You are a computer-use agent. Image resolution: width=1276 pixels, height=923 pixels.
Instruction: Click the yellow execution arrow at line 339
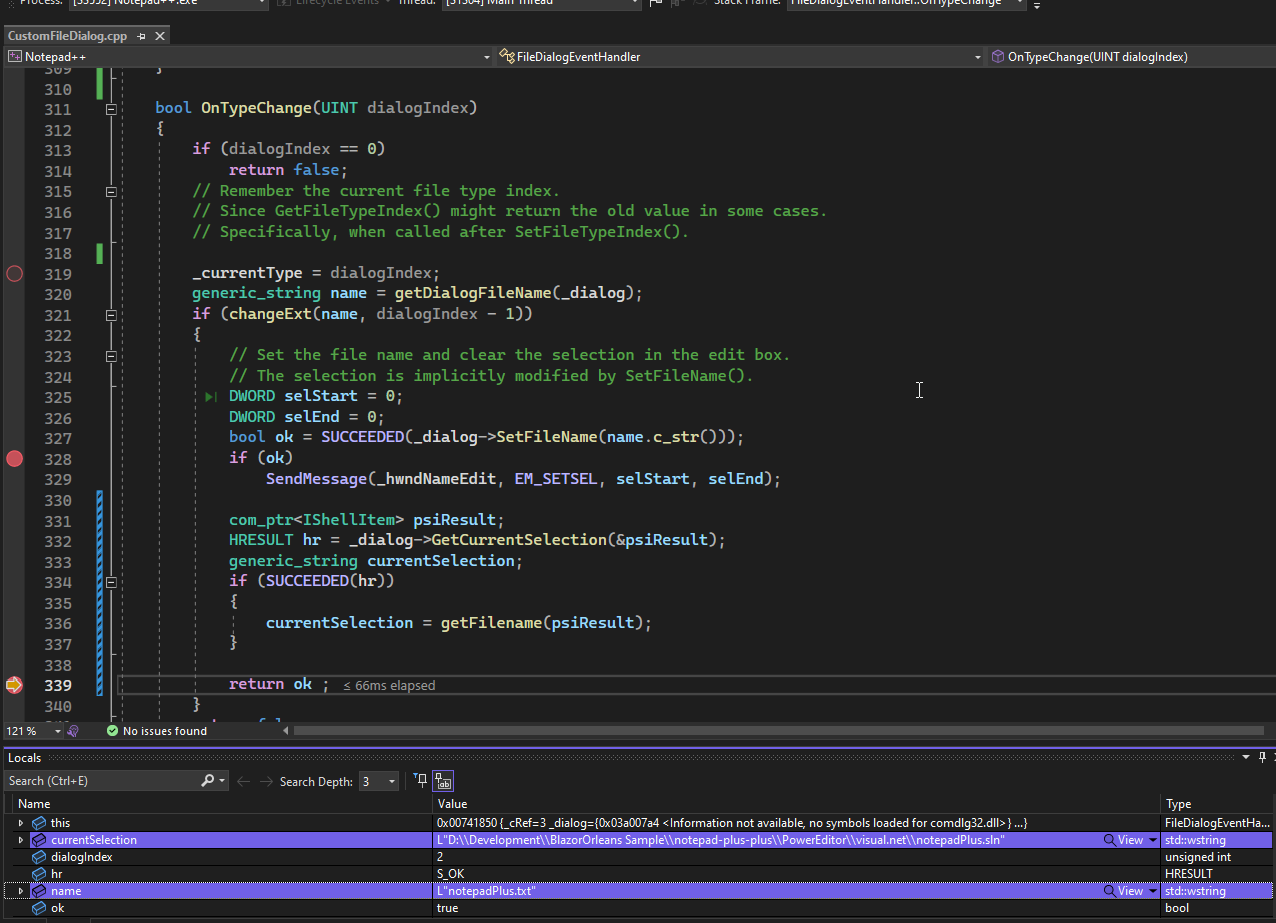click(x=14, y=686)
